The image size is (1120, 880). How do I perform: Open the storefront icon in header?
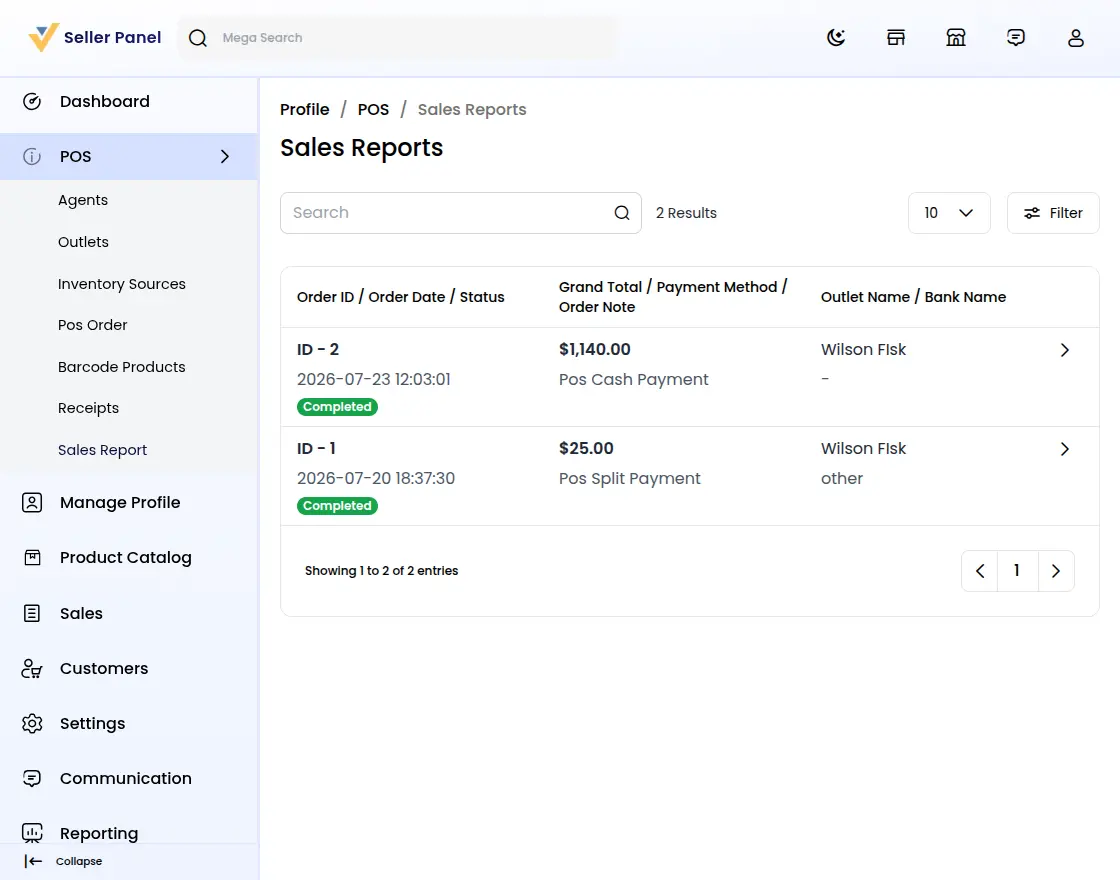coord(896,37)
